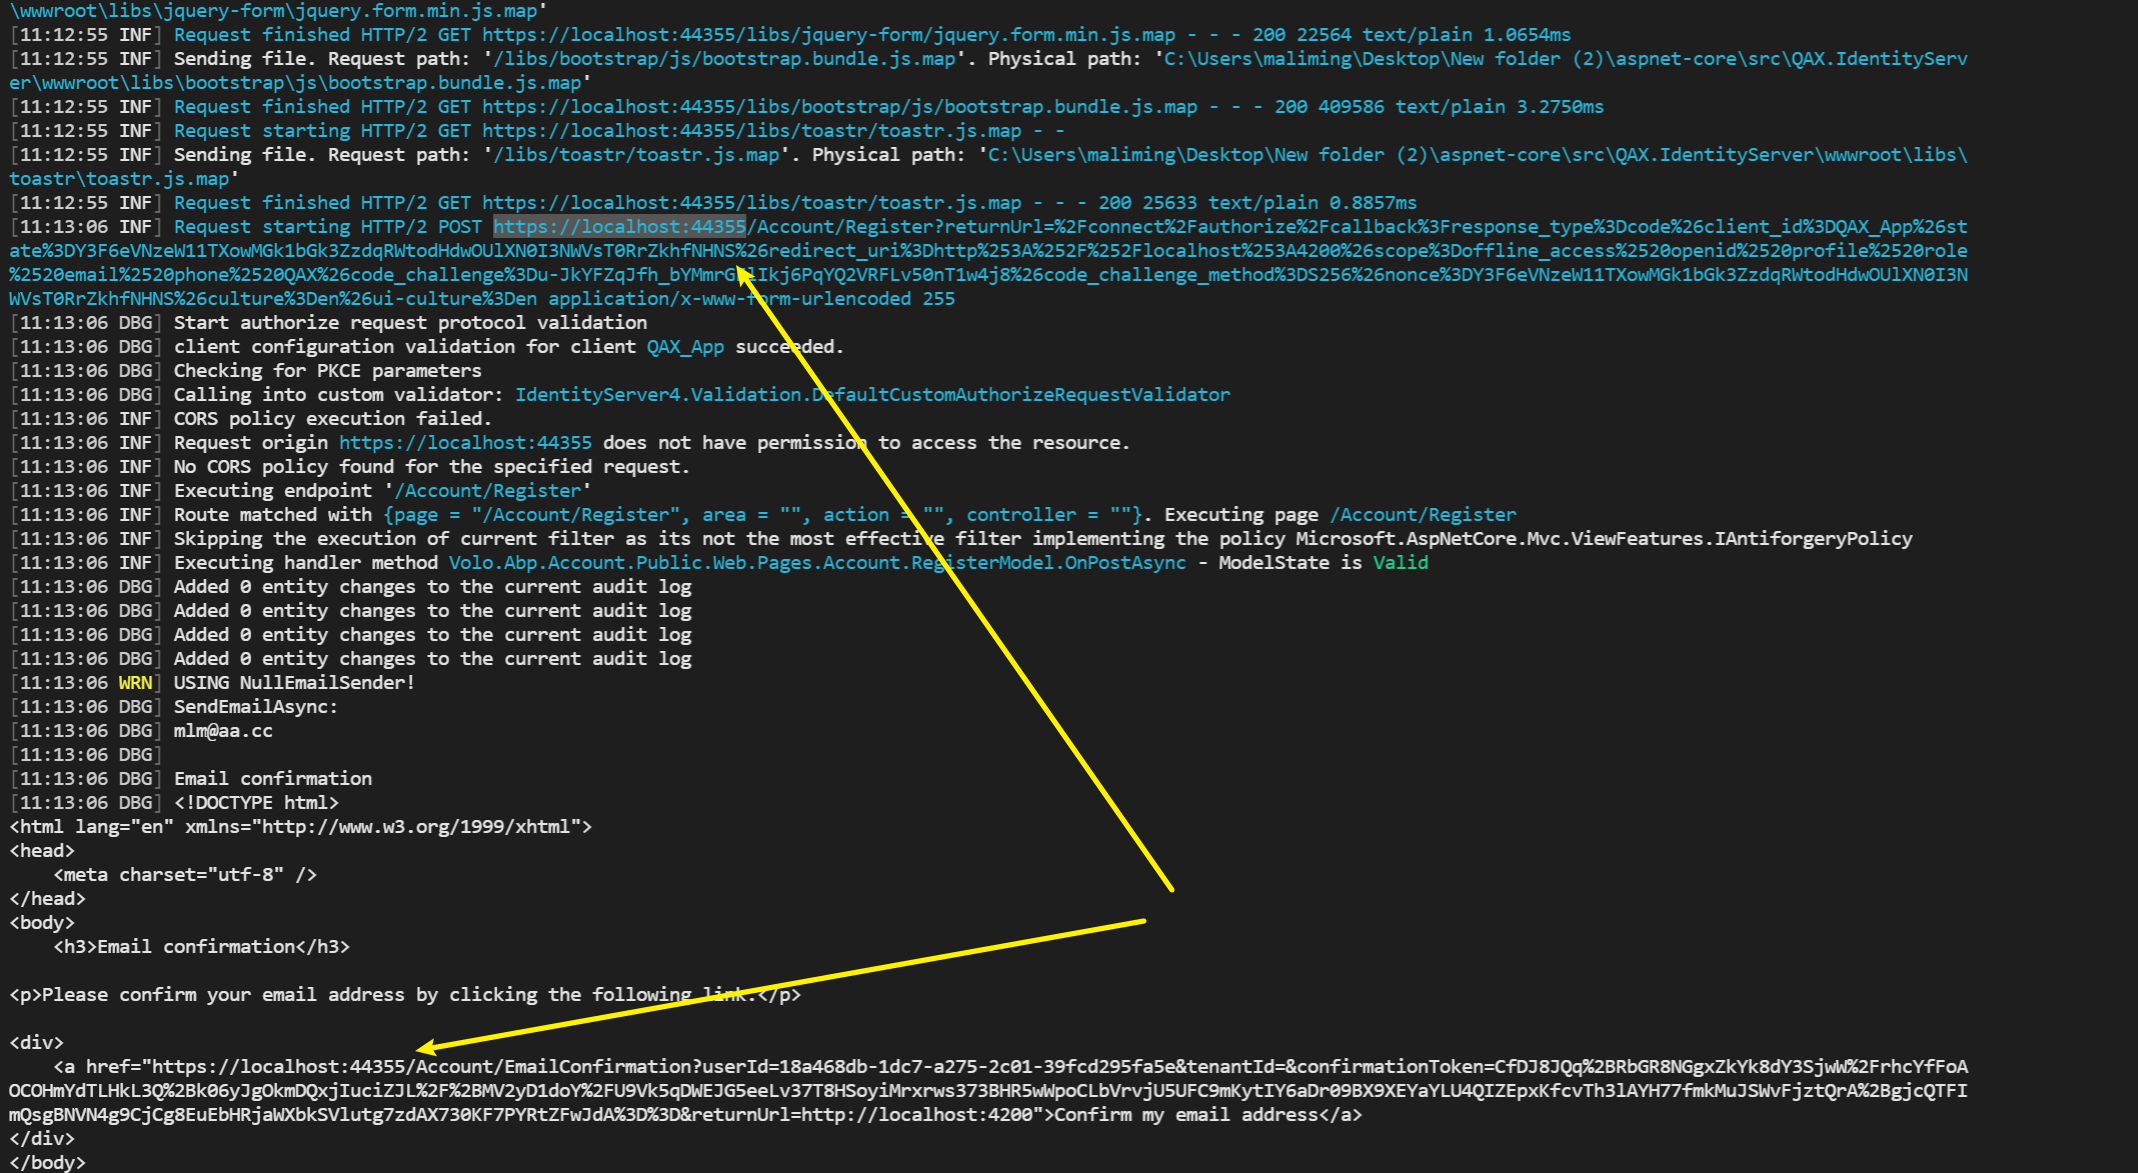2138x1173 pixels.
Task: Click the toastr.js.map 'Request starting' URL
Action: 751,131
